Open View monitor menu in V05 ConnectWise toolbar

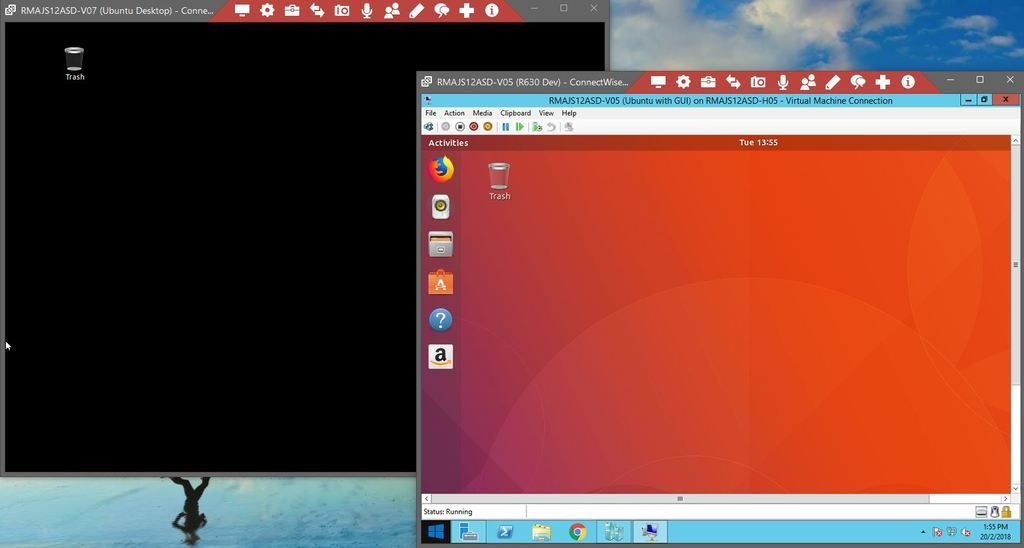pyautogui.click(x=658, y=82)
